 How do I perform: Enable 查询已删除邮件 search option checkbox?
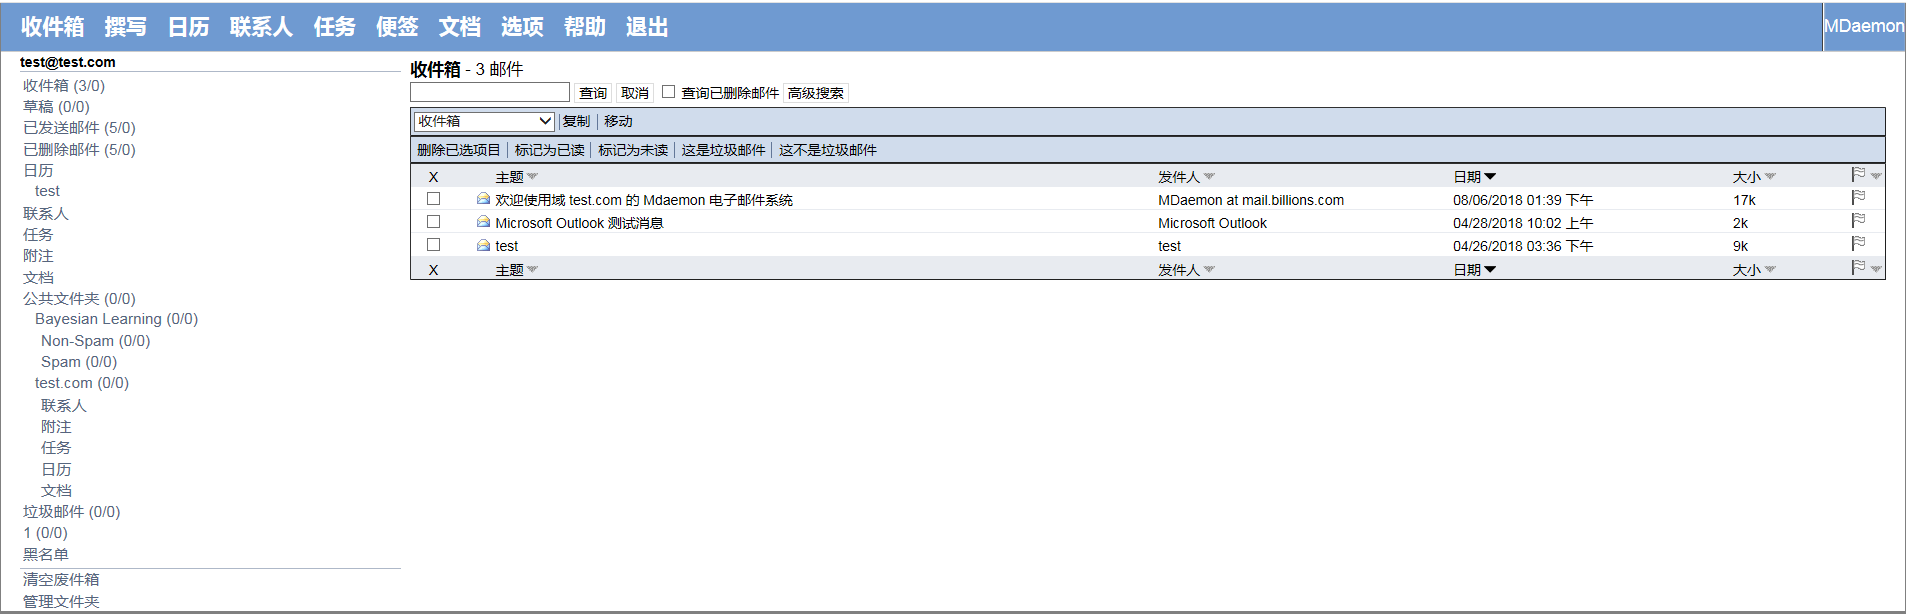click(669, 92)
